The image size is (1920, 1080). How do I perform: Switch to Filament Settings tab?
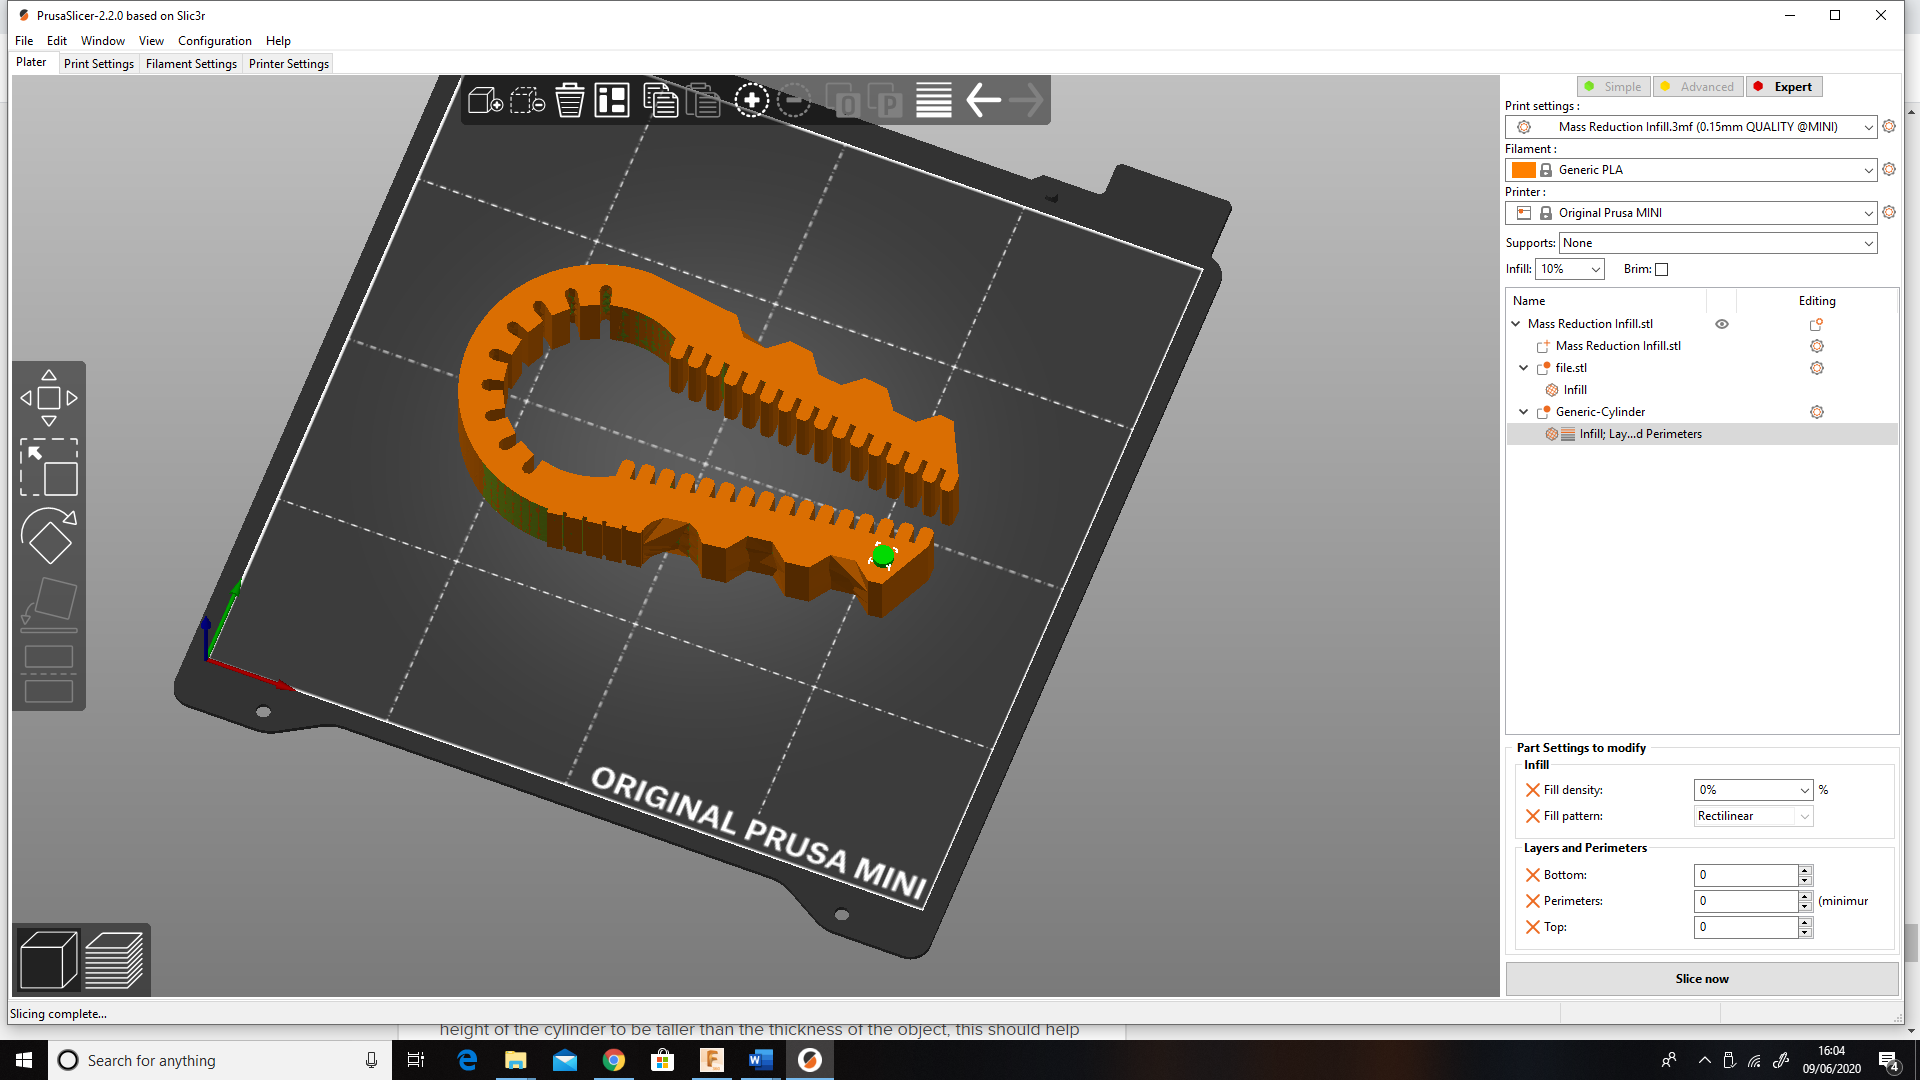pos(191,64)
